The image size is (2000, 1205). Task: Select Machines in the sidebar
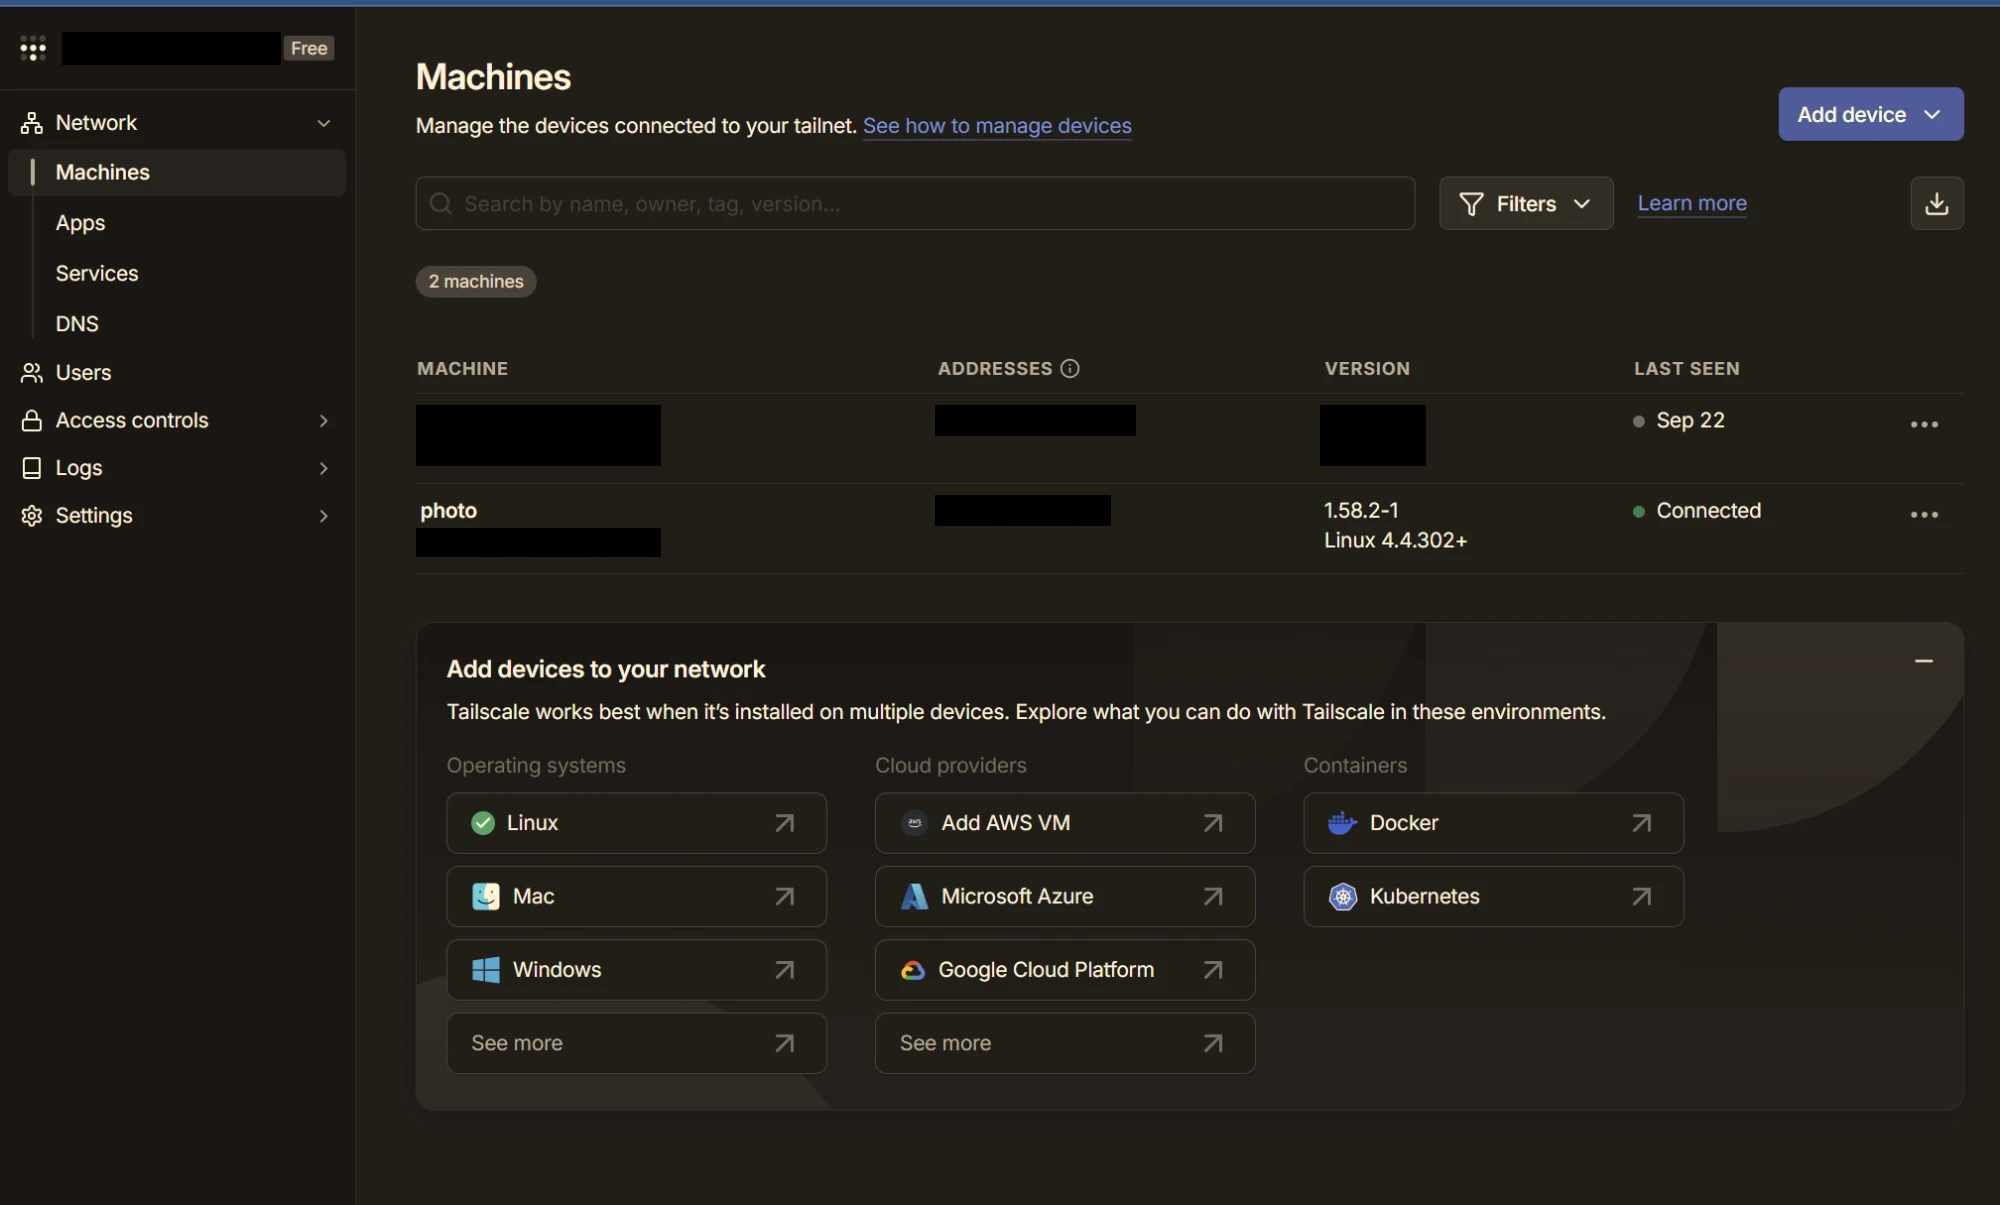point(177,172)
